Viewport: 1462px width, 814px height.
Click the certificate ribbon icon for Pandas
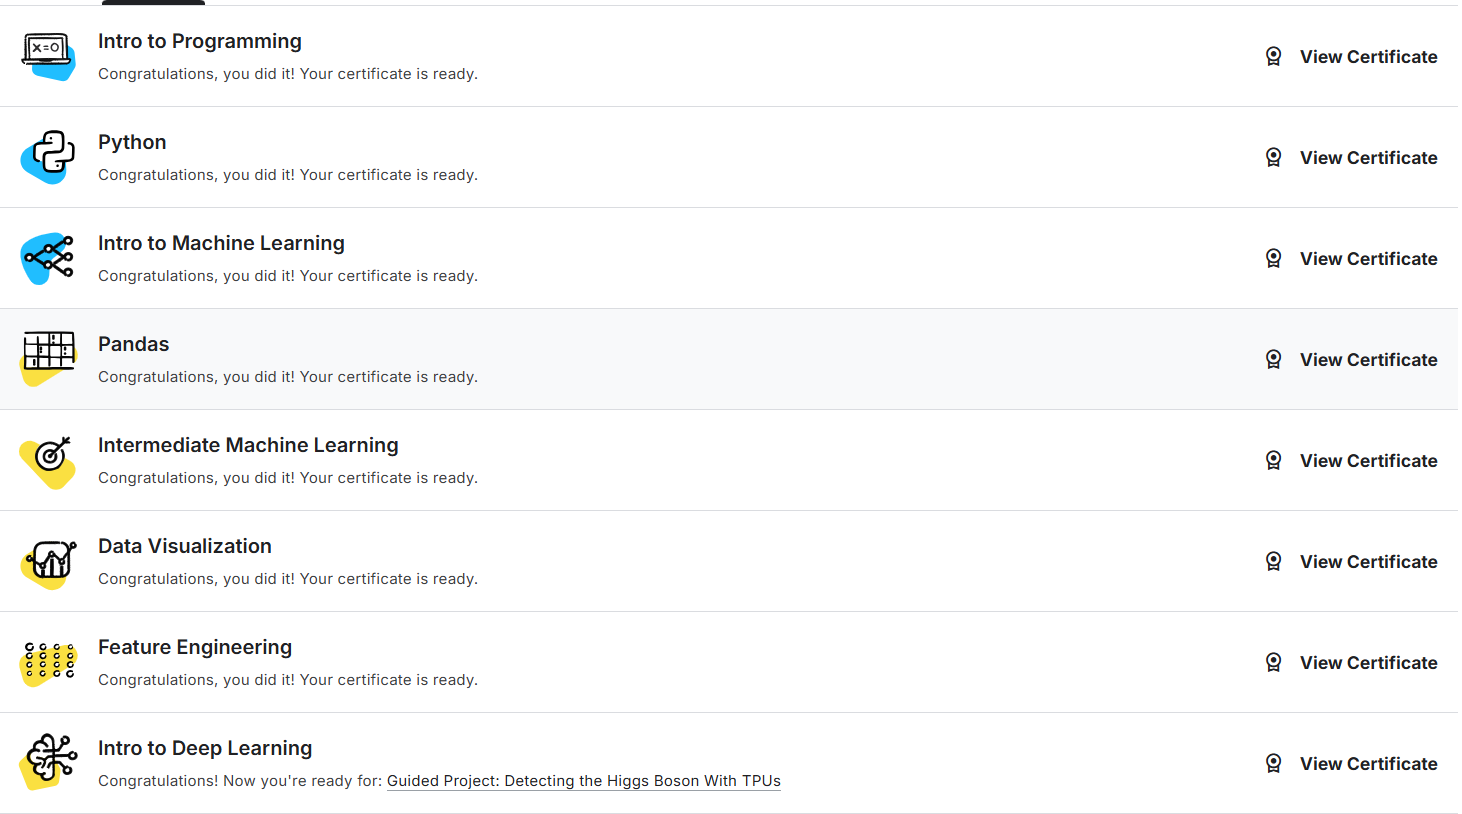pyautogui.click(x=1273, y=359)
